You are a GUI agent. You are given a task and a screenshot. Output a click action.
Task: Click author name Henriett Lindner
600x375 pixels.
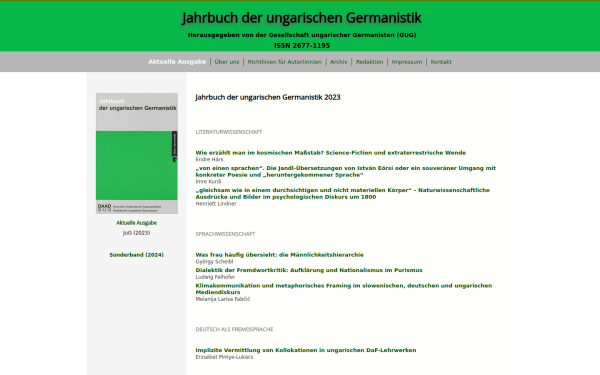point(216,204)
